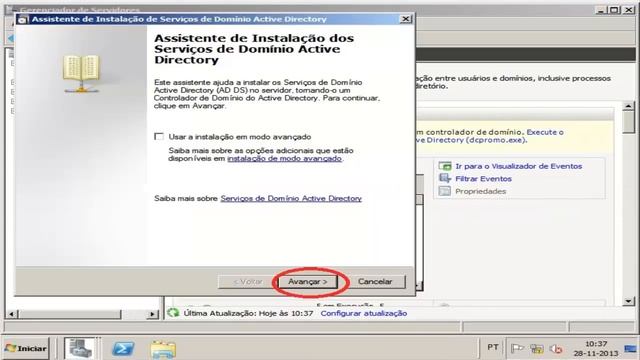
Task: Click the Action Center flag tray icon
Action: pos(517,349)
